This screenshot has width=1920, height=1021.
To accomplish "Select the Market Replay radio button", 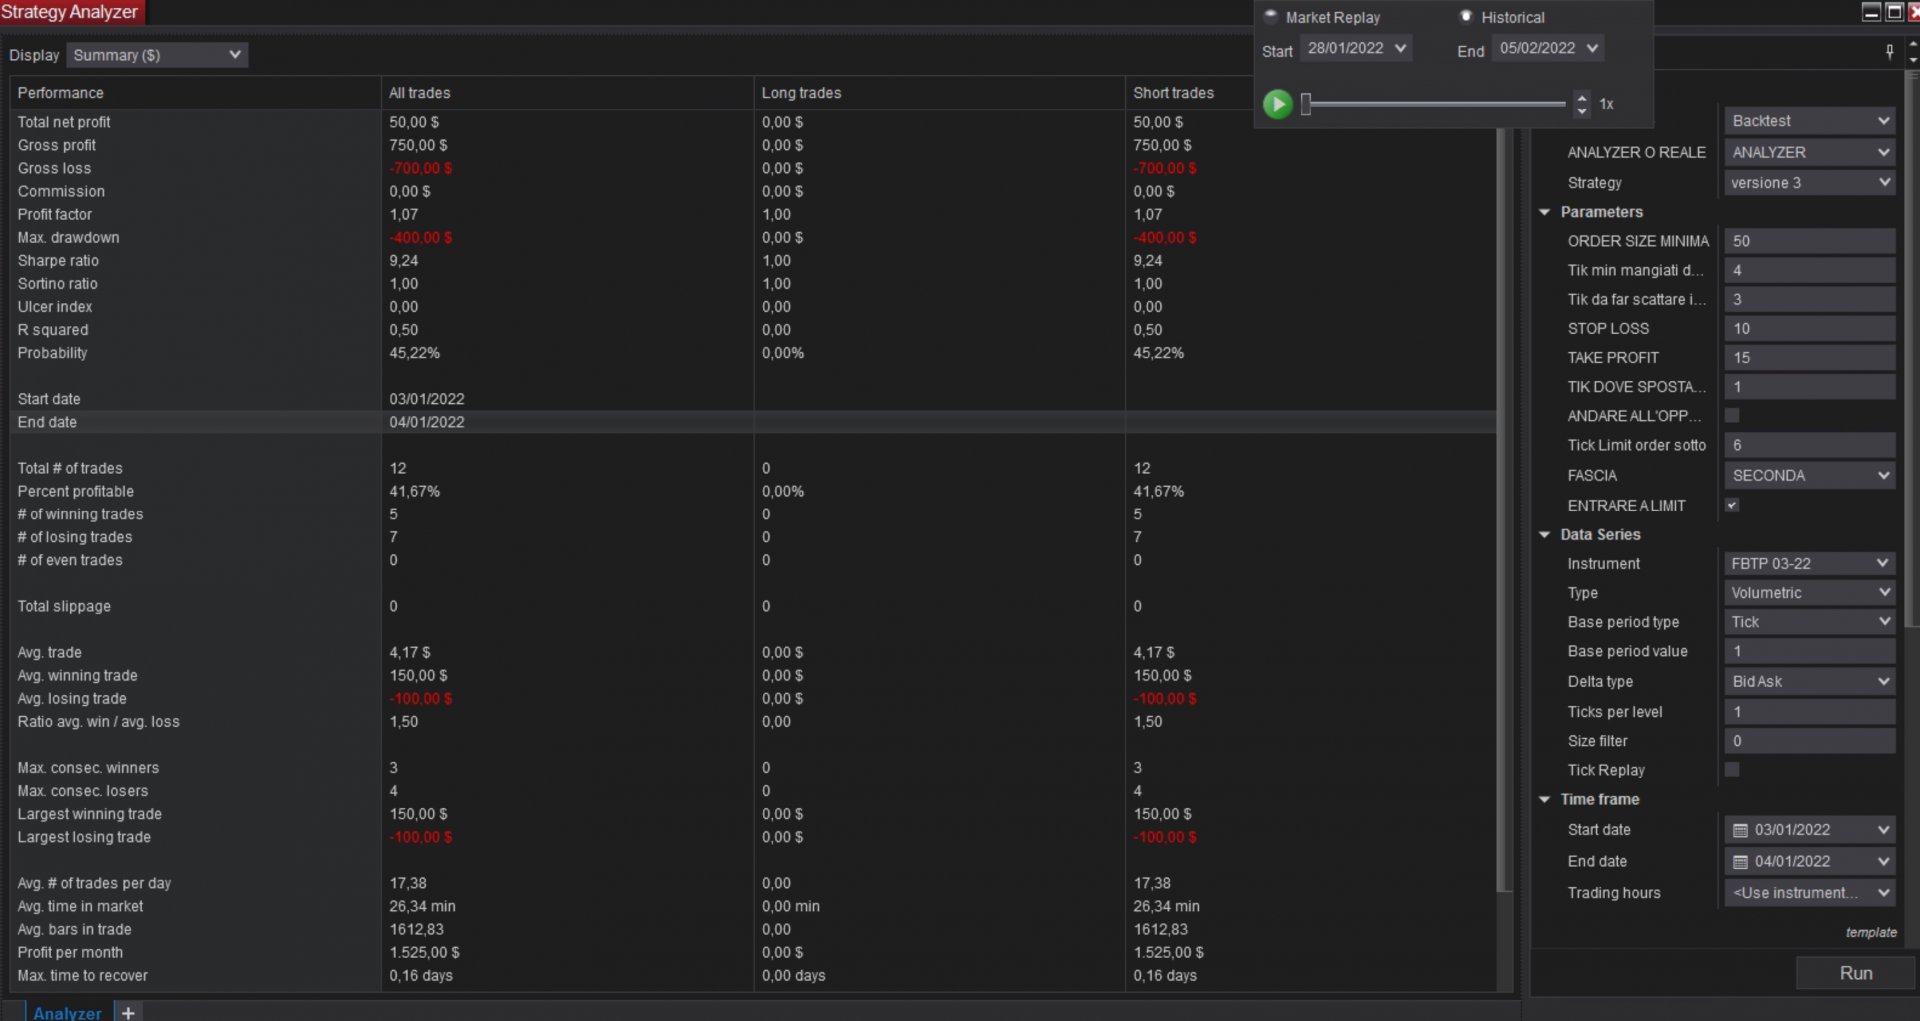I will click(x=1271, y=16).
